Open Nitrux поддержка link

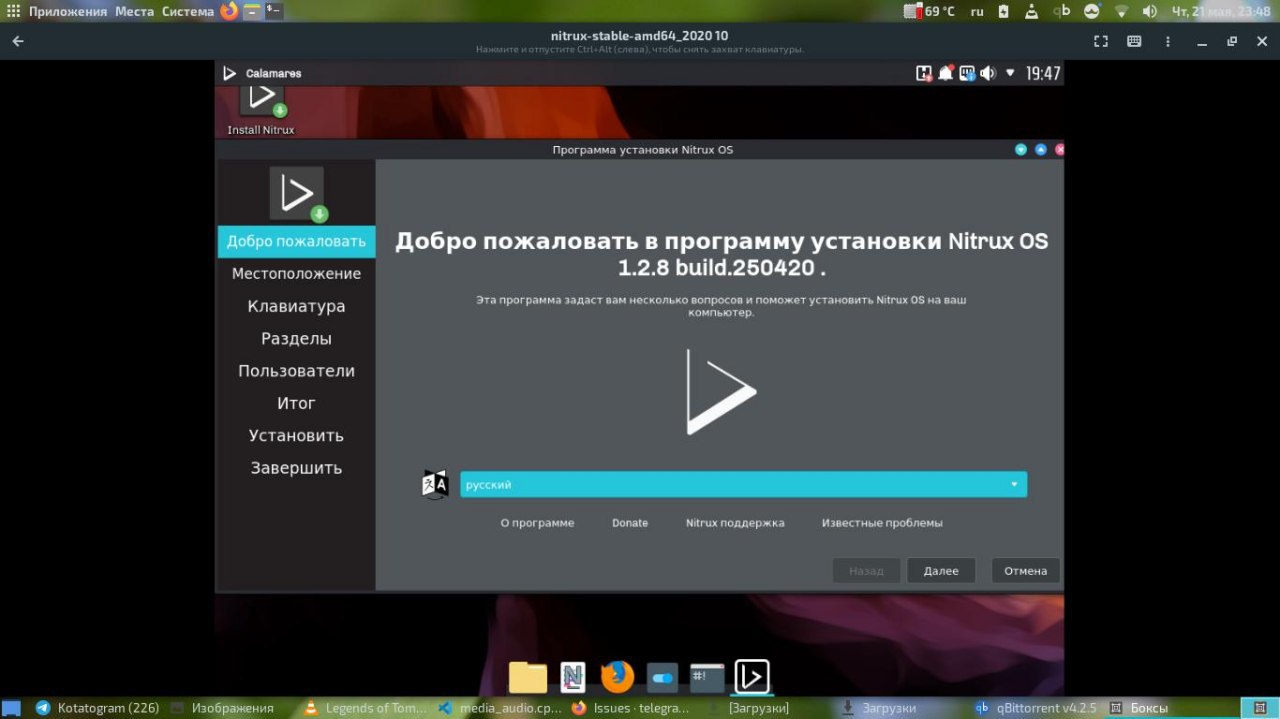click(735, 522)
